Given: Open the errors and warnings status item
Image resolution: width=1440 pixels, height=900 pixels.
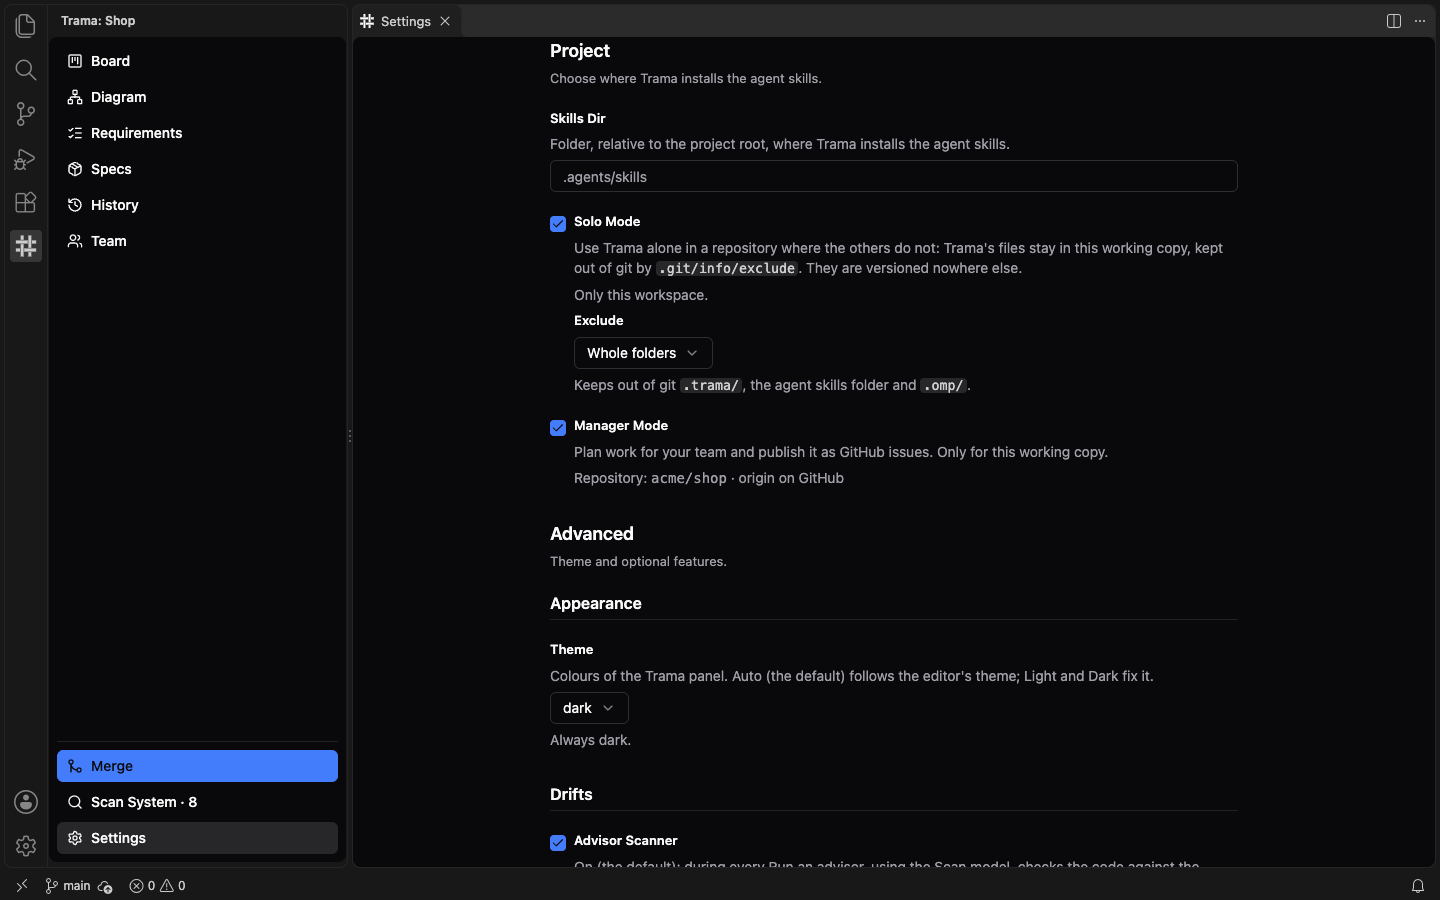Looking at the screenshot, I should [157, 886].
